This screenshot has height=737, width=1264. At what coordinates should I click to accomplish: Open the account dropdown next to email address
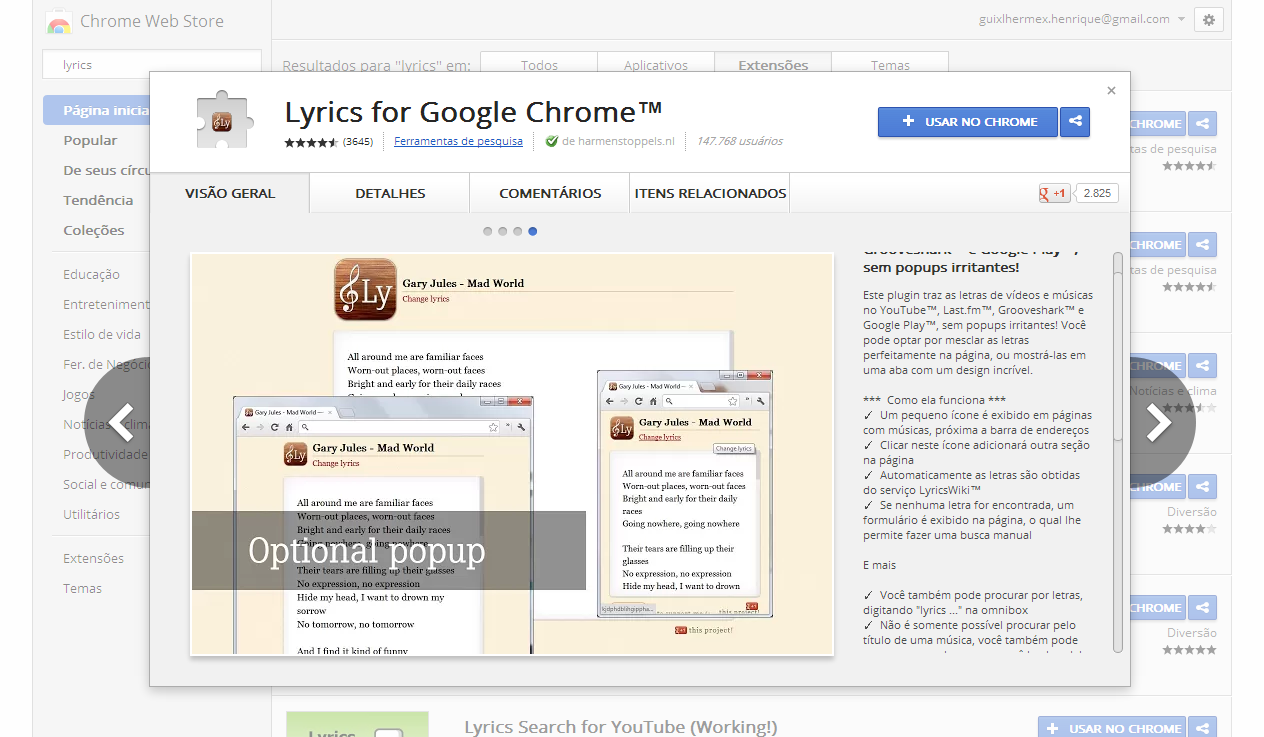click(x=1181, y=19)
